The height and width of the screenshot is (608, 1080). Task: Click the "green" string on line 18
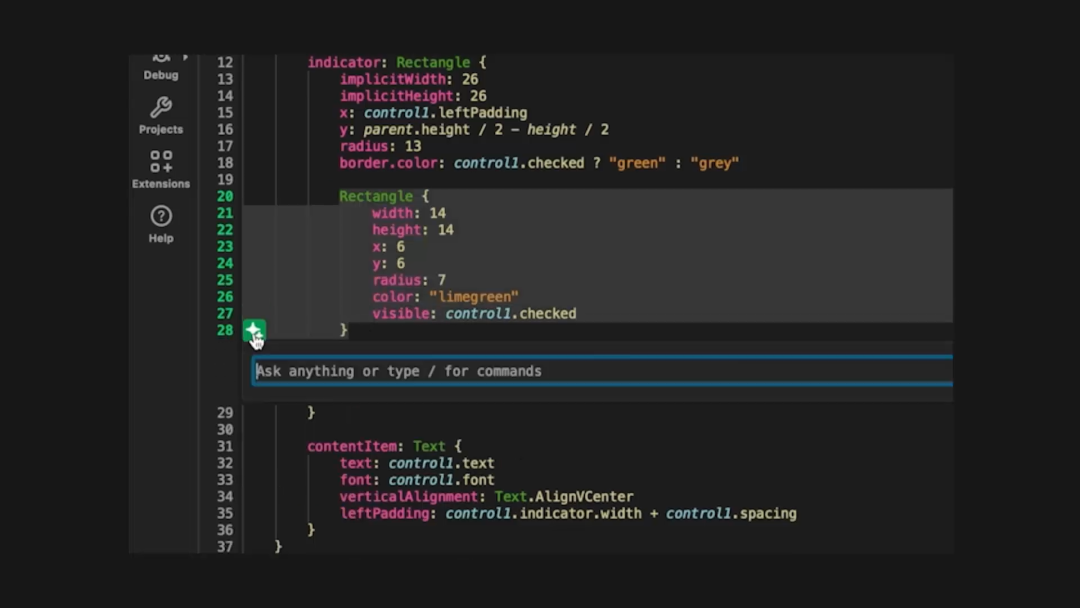637,163
